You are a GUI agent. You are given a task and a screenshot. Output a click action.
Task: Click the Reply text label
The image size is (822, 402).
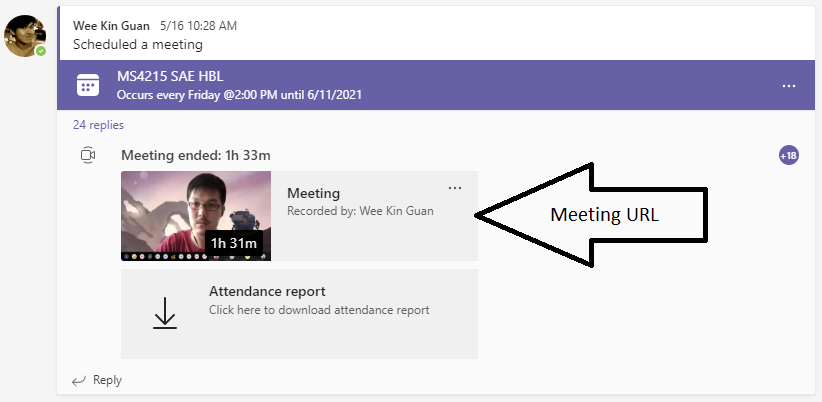coord(107,380)
